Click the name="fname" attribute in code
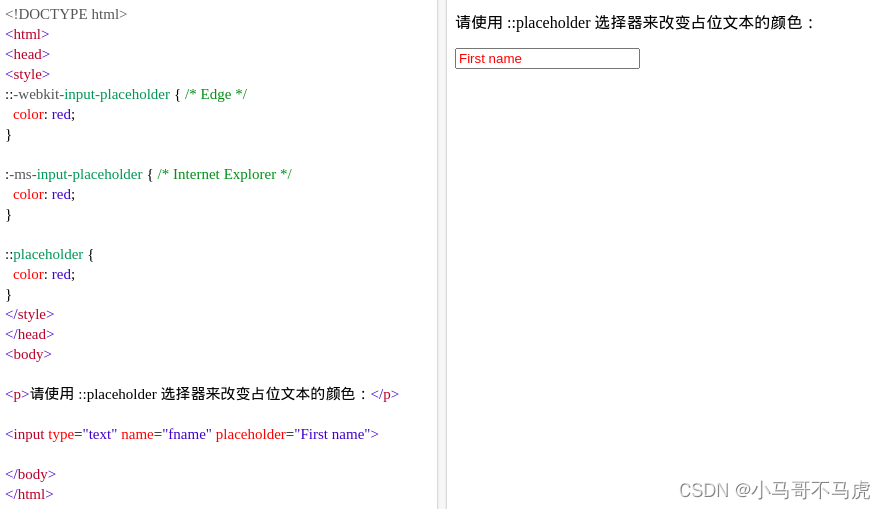 tap(167, 435)
